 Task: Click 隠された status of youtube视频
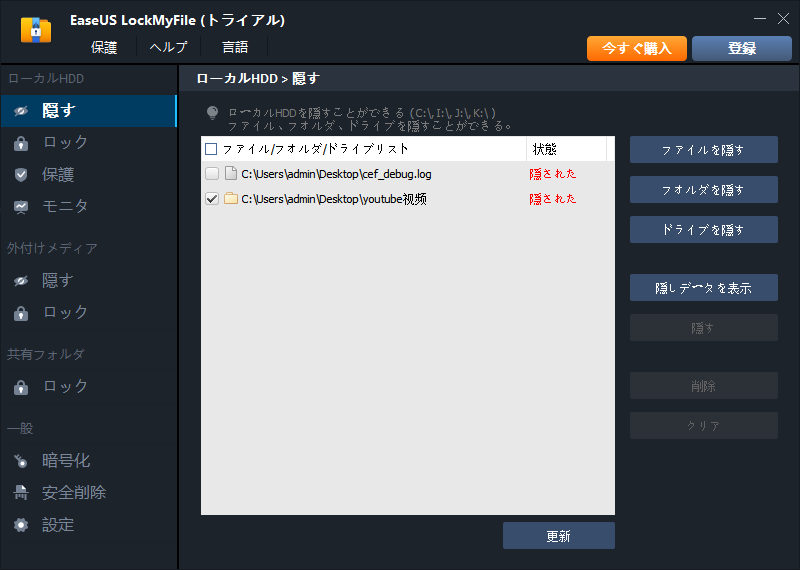(553, 199)
